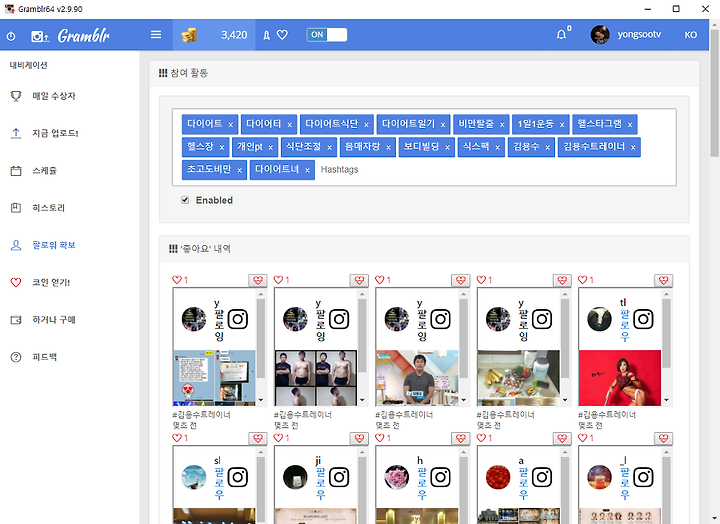Uncheck the Enabled checkbox

tap(185, 200)
